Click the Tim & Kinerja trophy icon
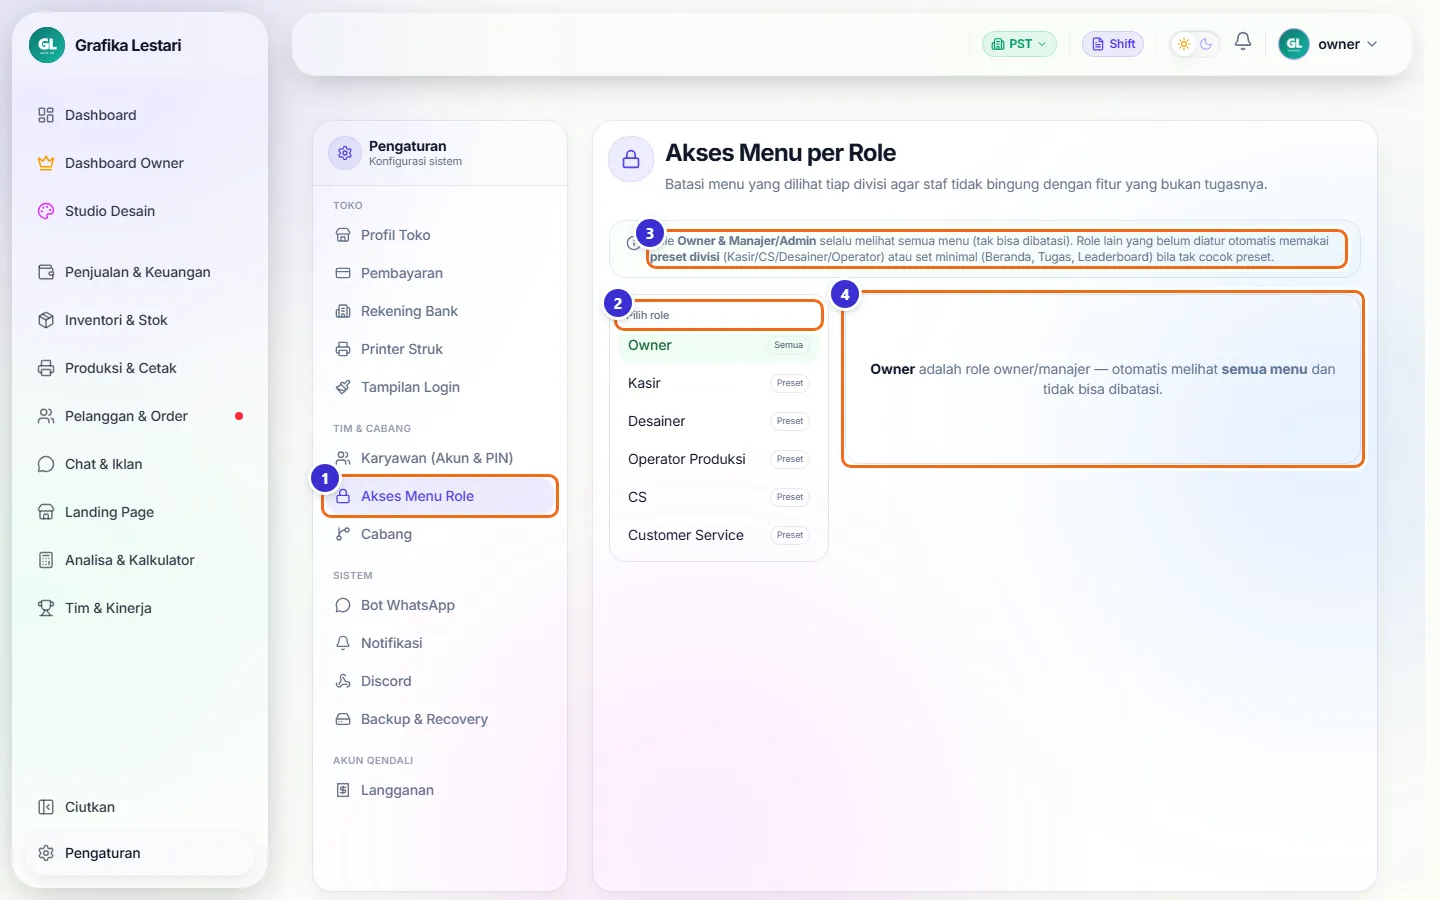Viewport: 1440px width, 900px height. point(46,608)
